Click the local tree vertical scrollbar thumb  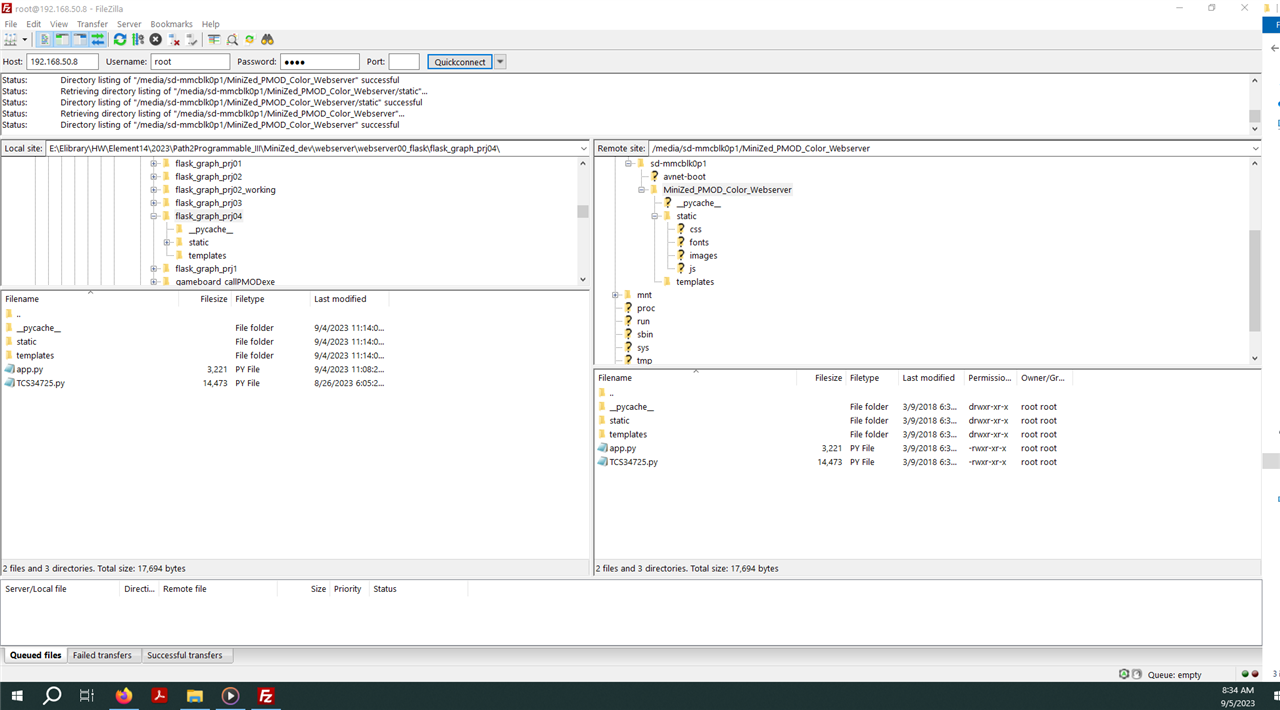[x=583, y=211]
